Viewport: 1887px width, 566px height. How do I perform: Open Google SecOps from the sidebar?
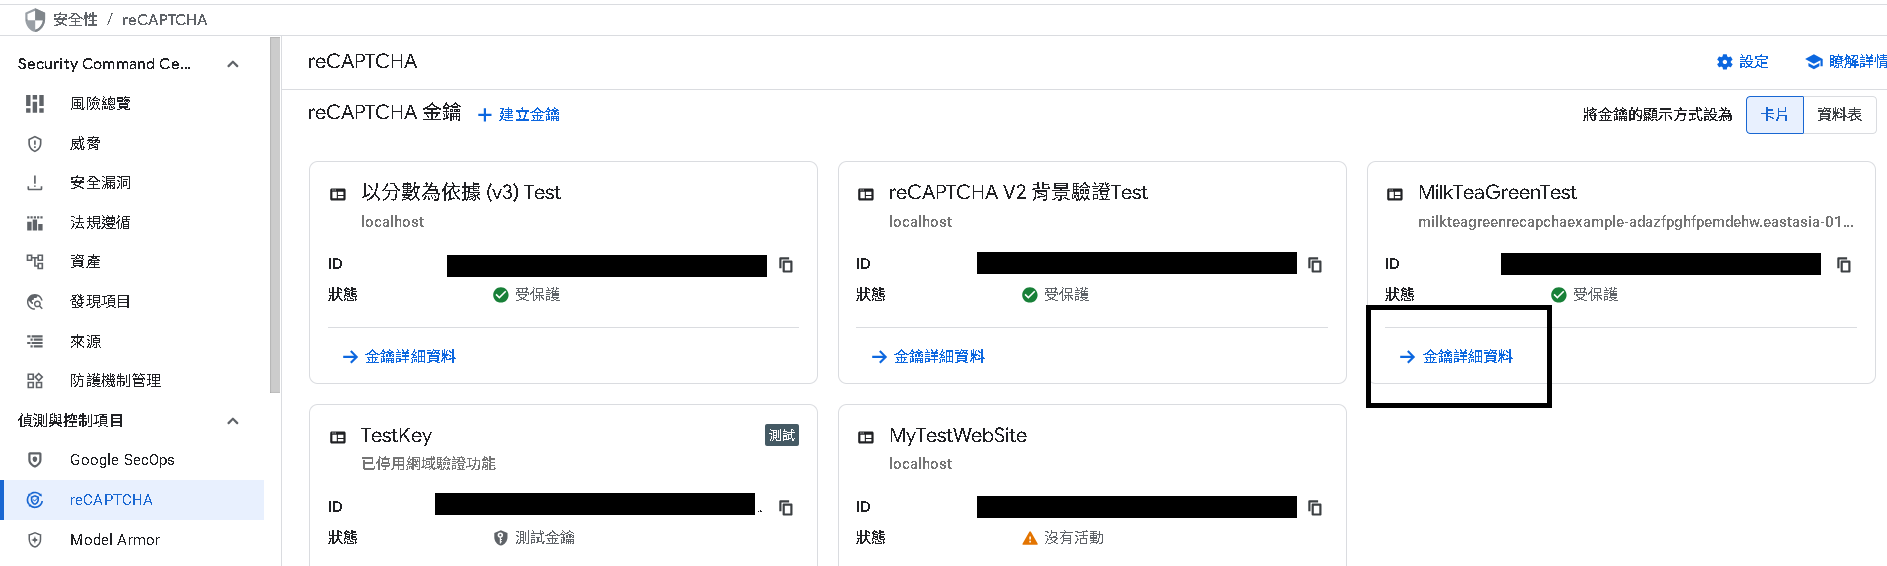click(122, 460)
